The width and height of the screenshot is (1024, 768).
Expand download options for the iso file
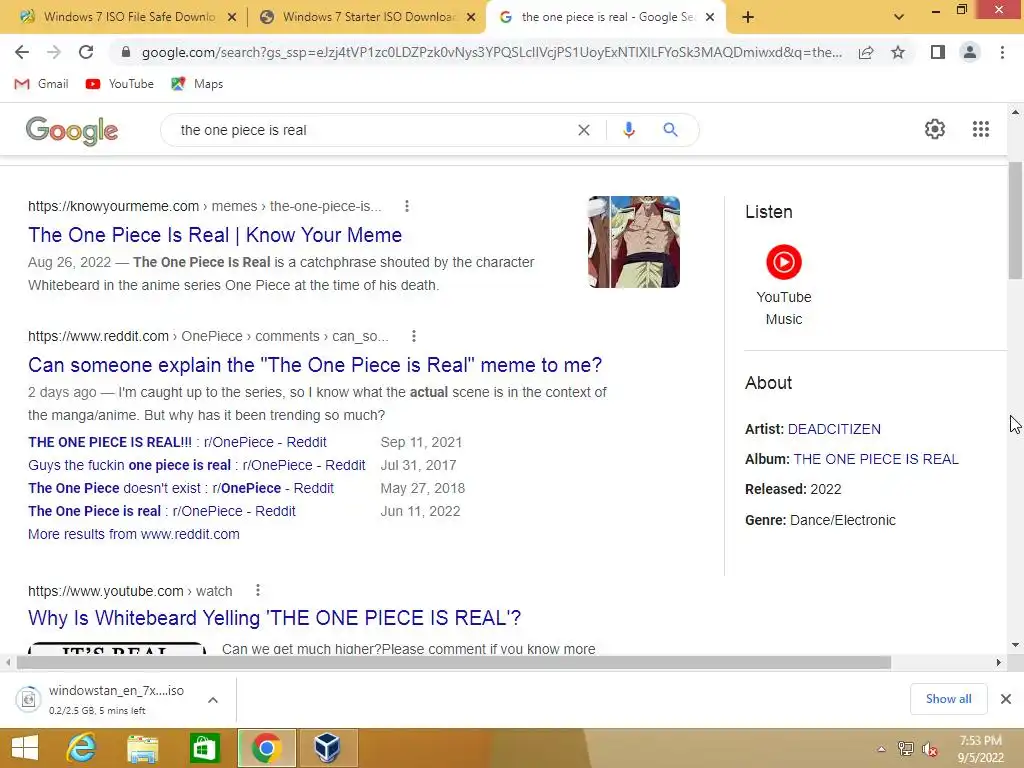click(213, 699)
